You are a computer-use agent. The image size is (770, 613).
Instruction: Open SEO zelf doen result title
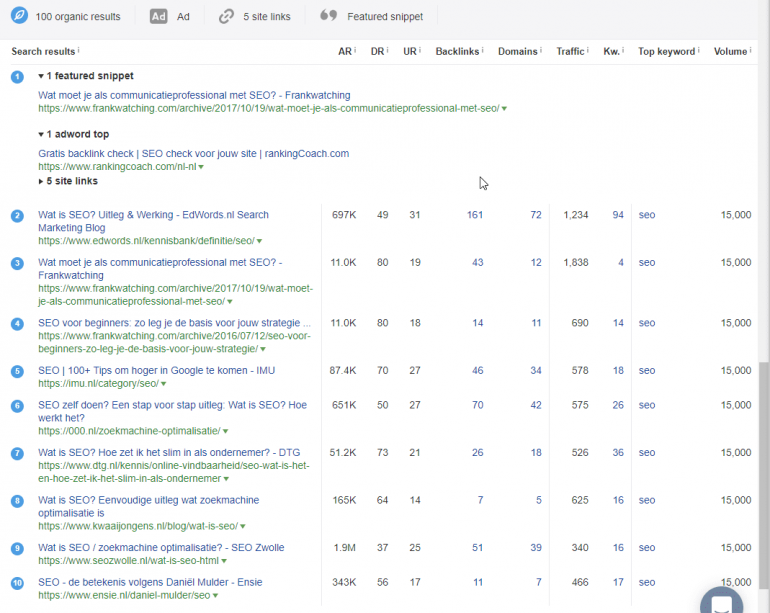tap(172, 412)
